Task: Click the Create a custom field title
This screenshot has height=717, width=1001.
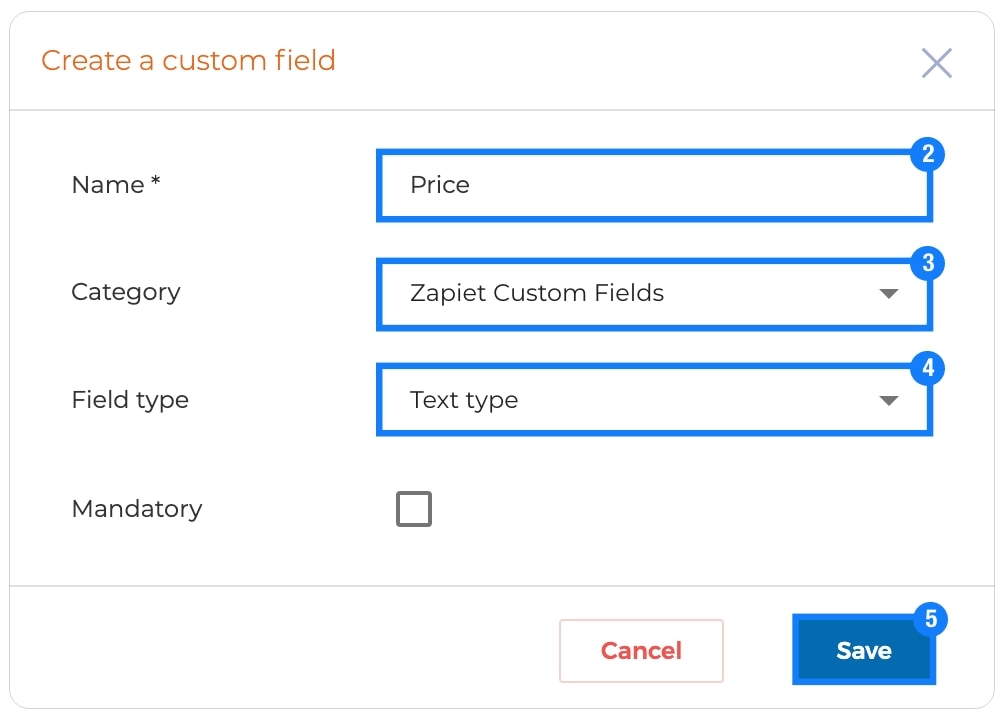Action: click(188, 61)
